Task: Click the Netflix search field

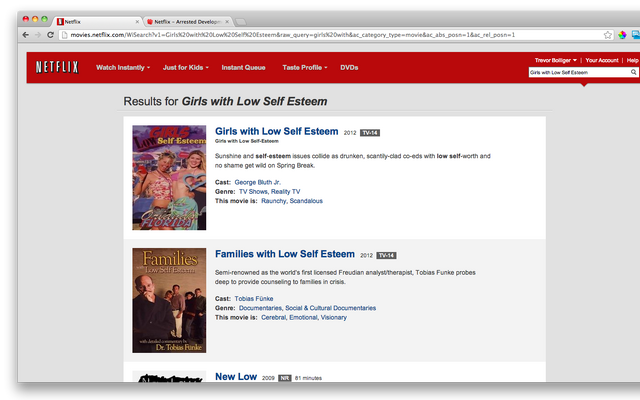Action: point(579,72)
